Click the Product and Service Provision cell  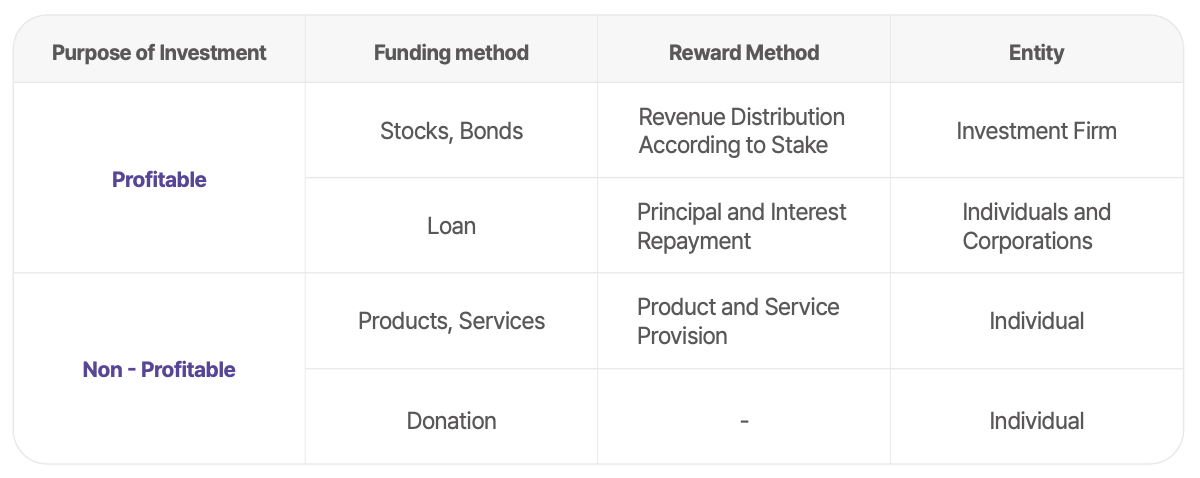click(738, 321)
